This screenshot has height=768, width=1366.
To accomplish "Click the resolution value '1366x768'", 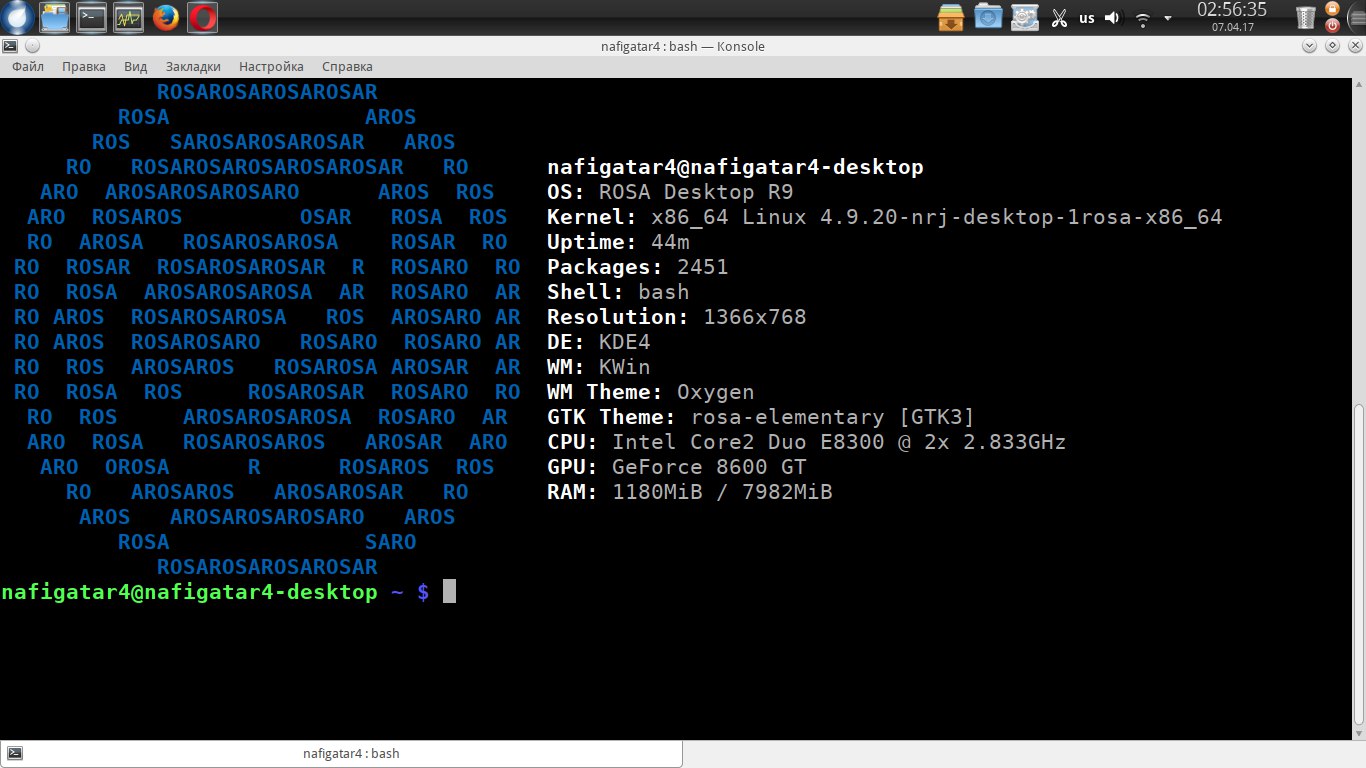I will 755,317.
